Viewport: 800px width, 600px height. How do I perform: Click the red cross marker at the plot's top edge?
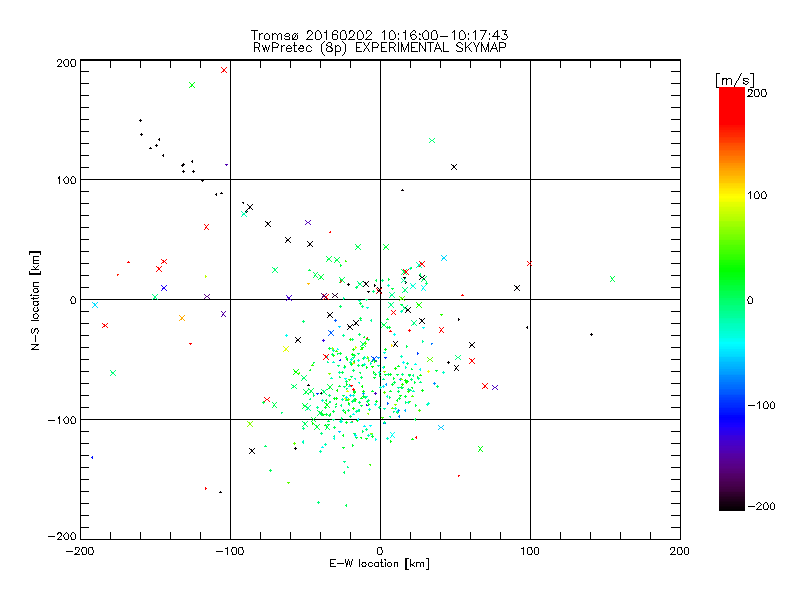click(223, 70)
